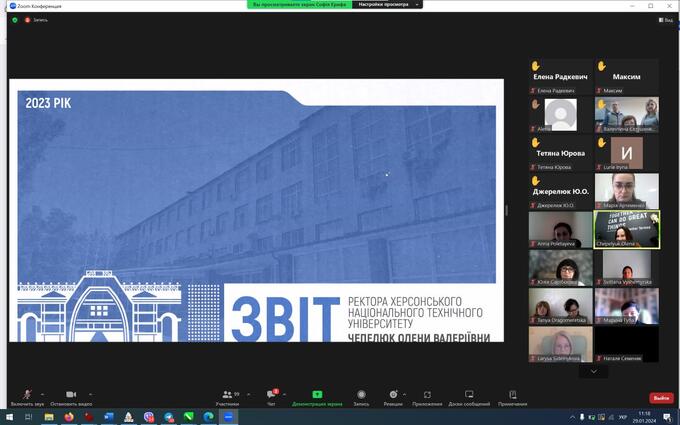The image size is (680, 425).
Task: Open the Примечания notes icon
Action: (512, 396)
